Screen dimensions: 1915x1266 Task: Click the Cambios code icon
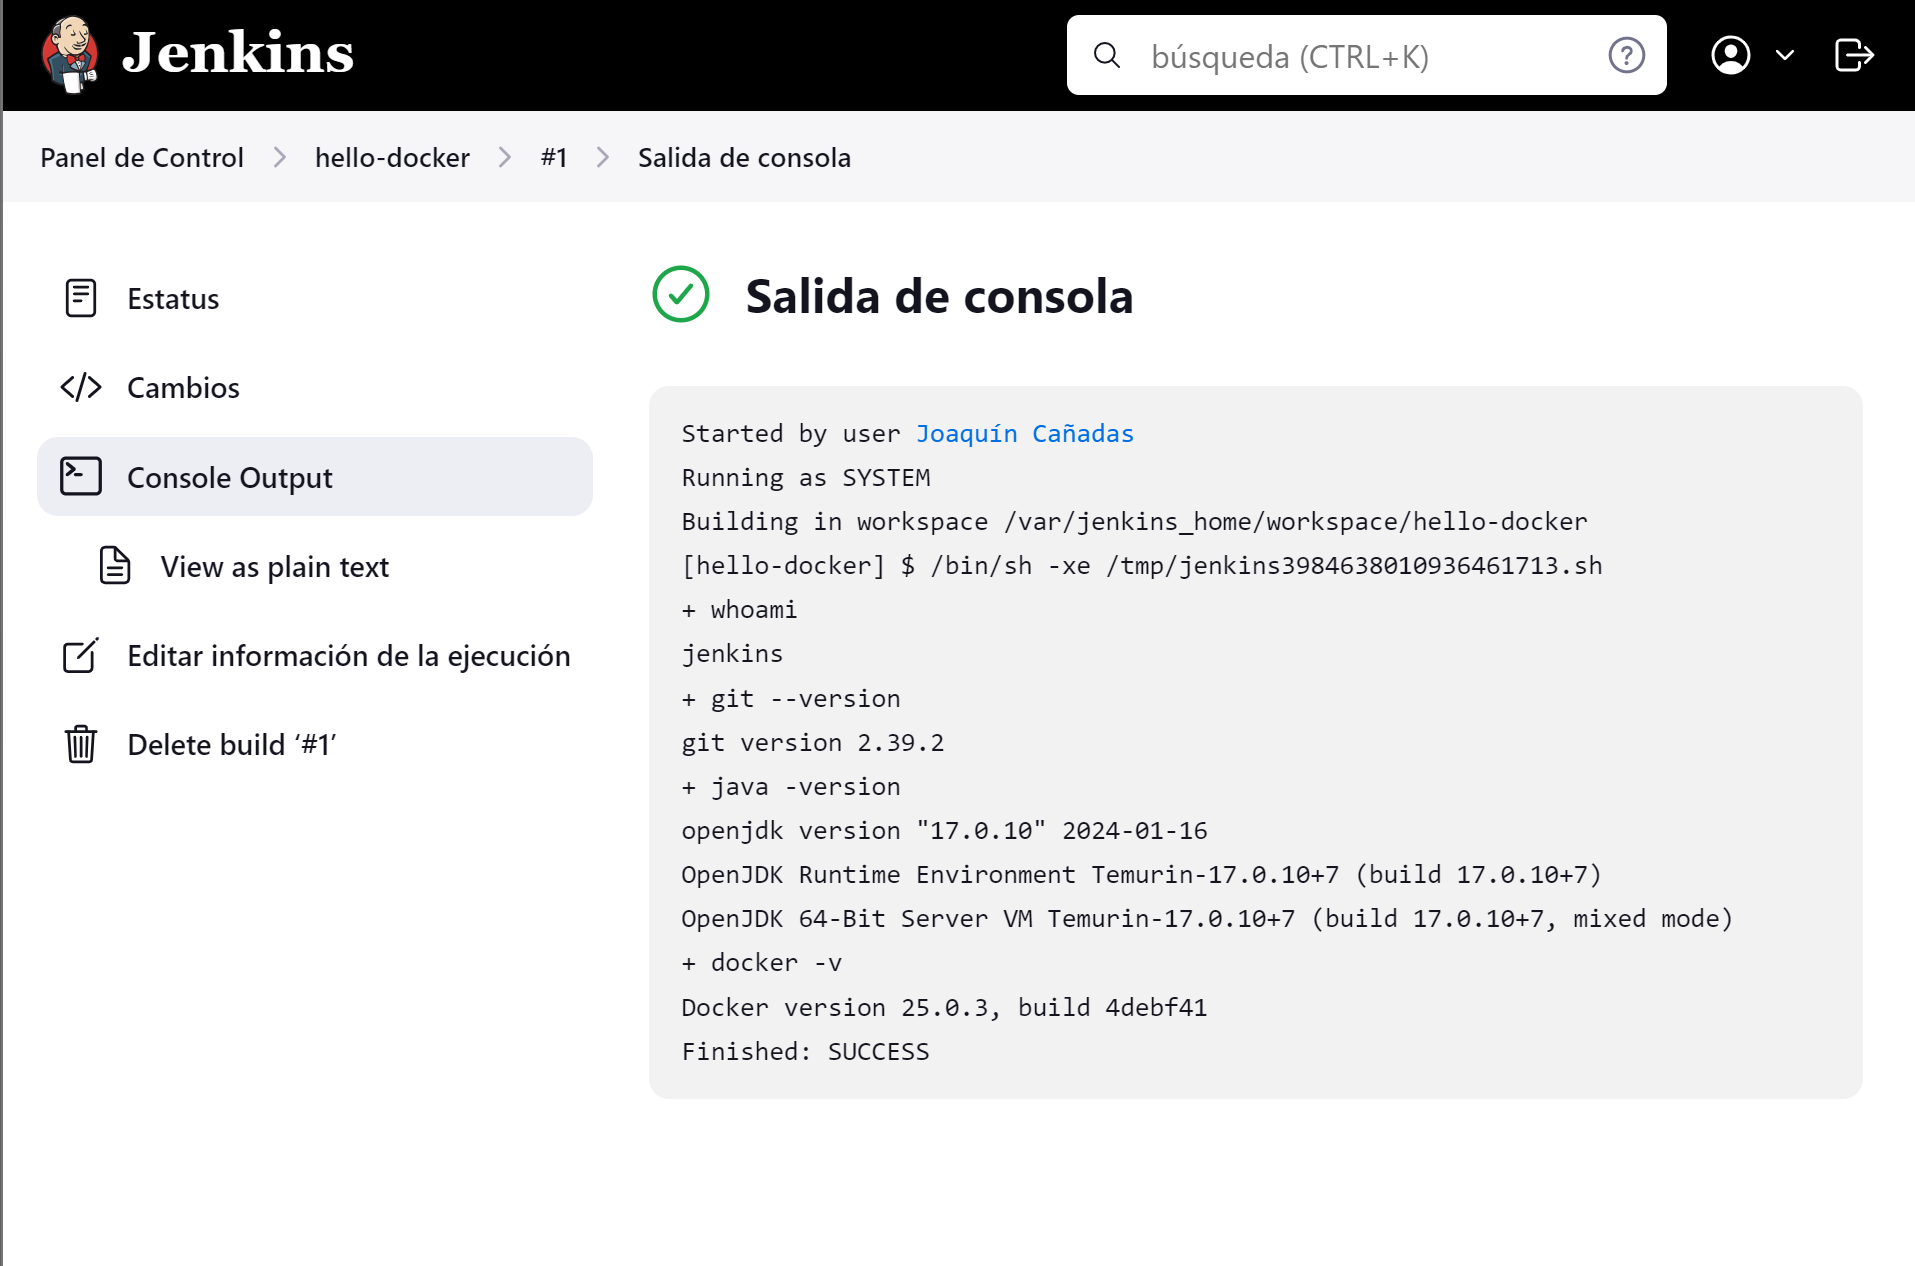[80, 387]
